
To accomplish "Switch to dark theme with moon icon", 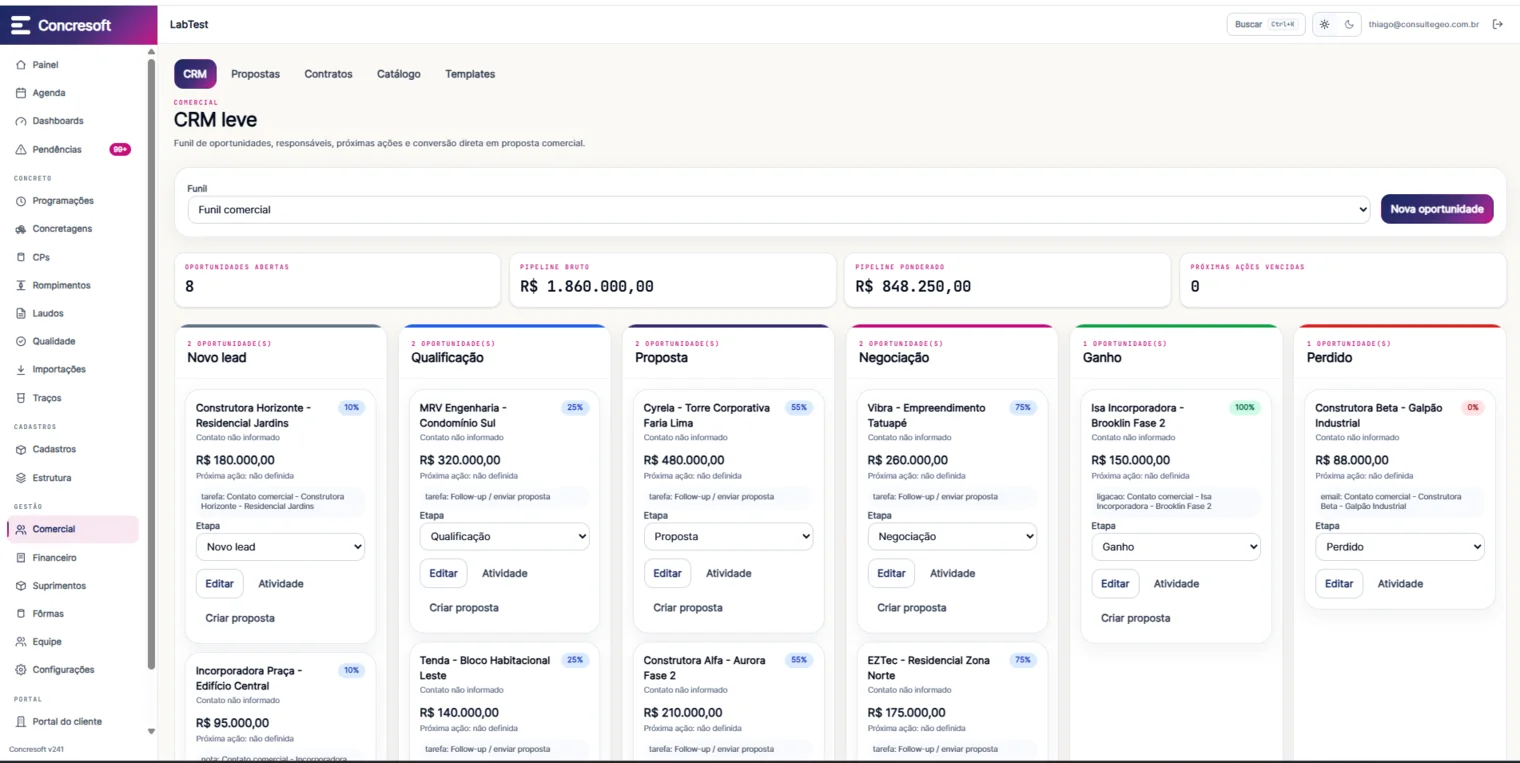I will (x=1349, y=24).
